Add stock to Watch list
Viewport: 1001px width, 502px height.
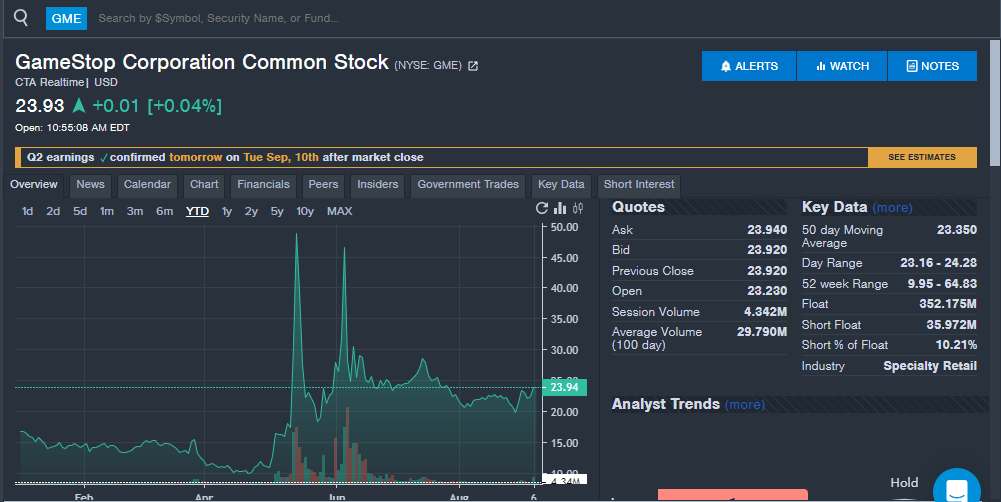pyautogui.click(x=842, y=66)
